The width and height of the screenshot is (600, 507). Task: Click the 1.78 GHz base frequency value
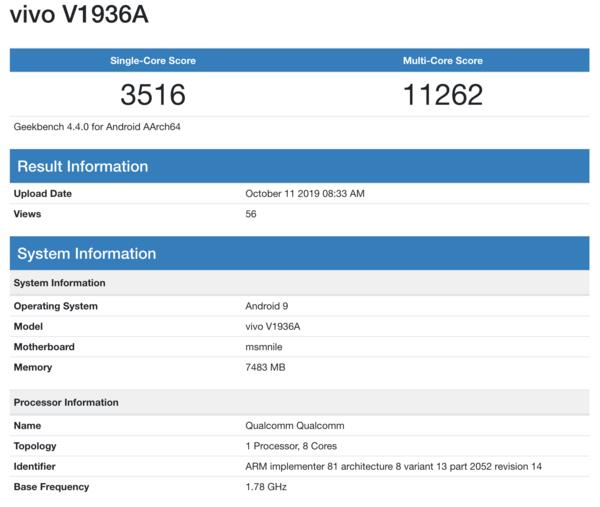(x=265, y=487)
